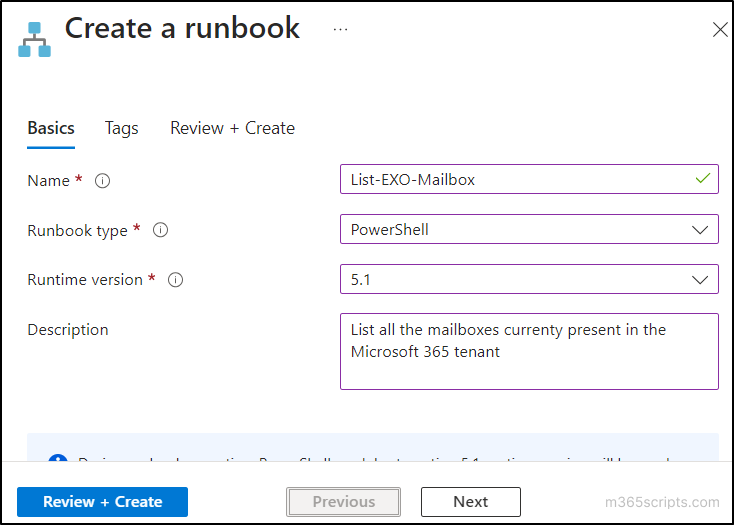The width and height of the screenshot is (734, 525).
Task: Show info tooltip for Runbook type
Action: [x=161, y=230]
